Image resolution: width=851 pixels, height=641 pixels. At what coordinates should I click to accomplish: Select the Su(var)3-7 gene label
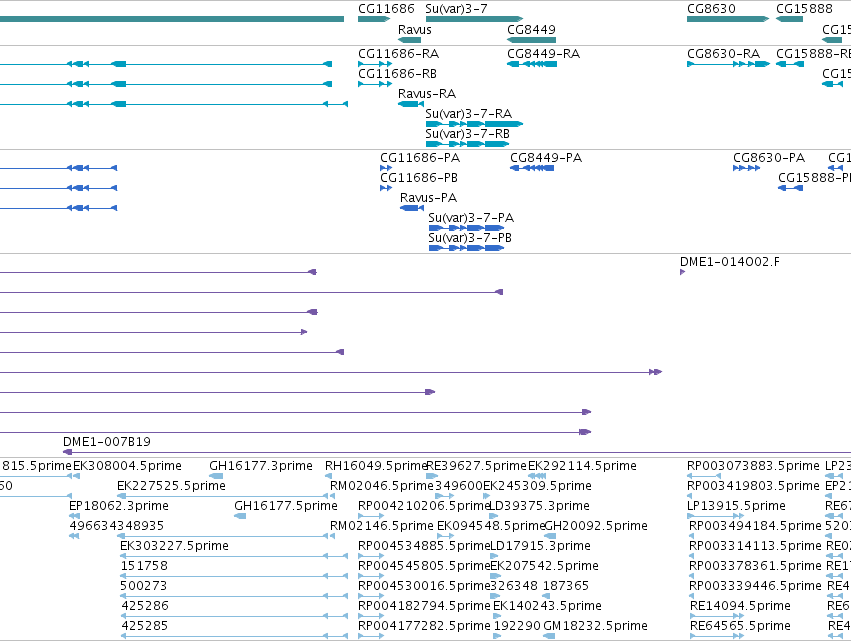[456, 9]
